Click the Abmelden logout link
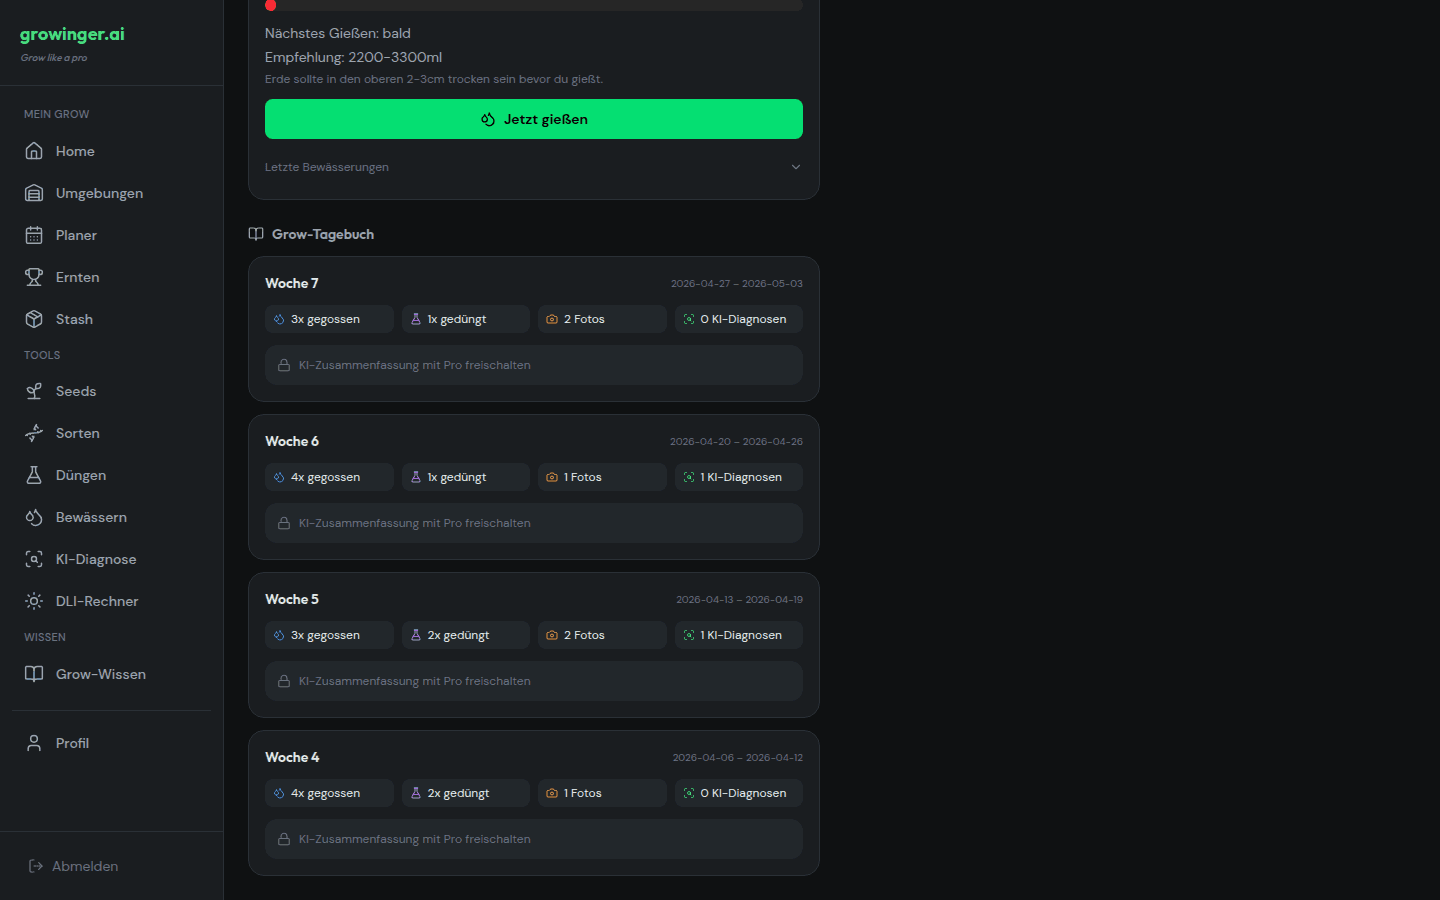The width and height of the screenshot is (1440, 900). (73, 866)
